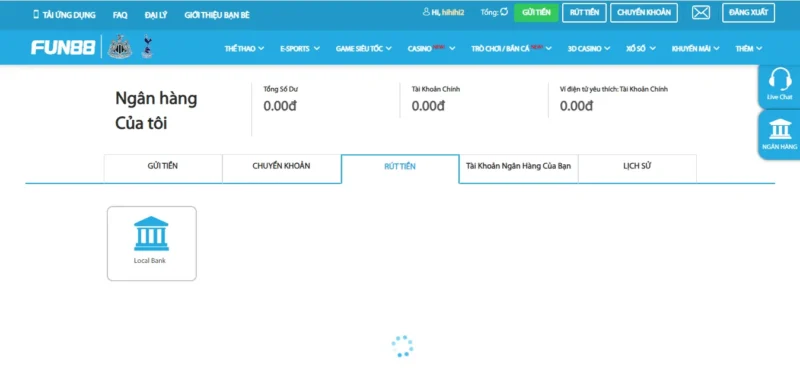Open the FAQ link
Viewport: 800px width, 381px height.
tap(120, 15)
